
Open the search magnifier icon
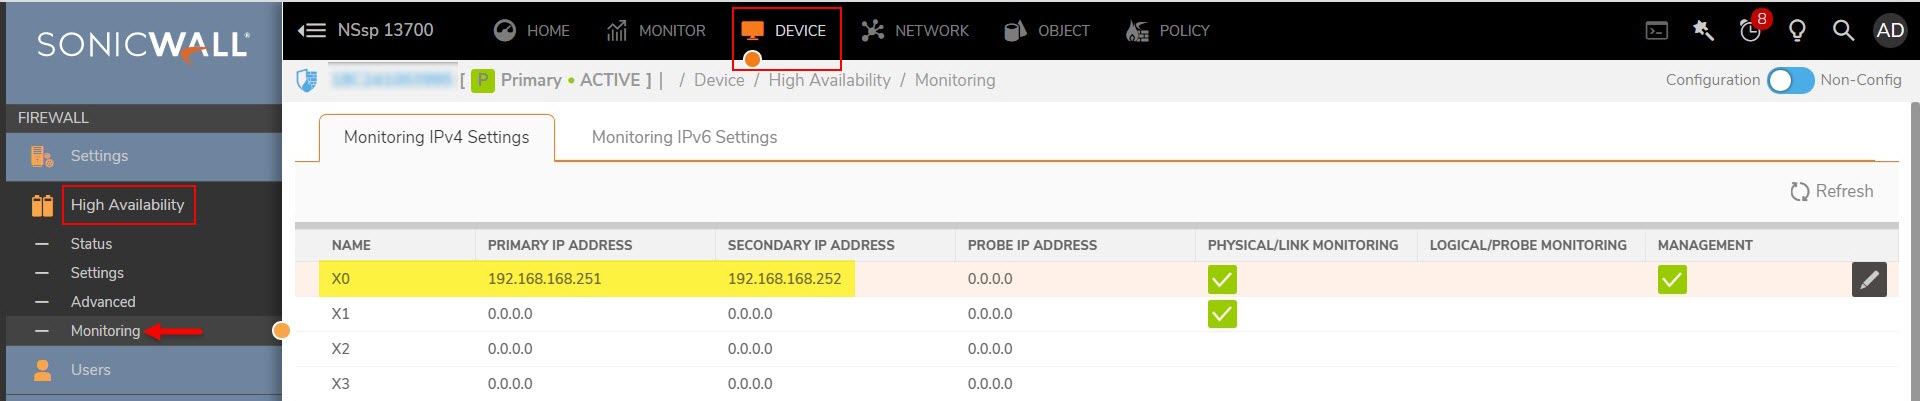tap(1843, 31)
